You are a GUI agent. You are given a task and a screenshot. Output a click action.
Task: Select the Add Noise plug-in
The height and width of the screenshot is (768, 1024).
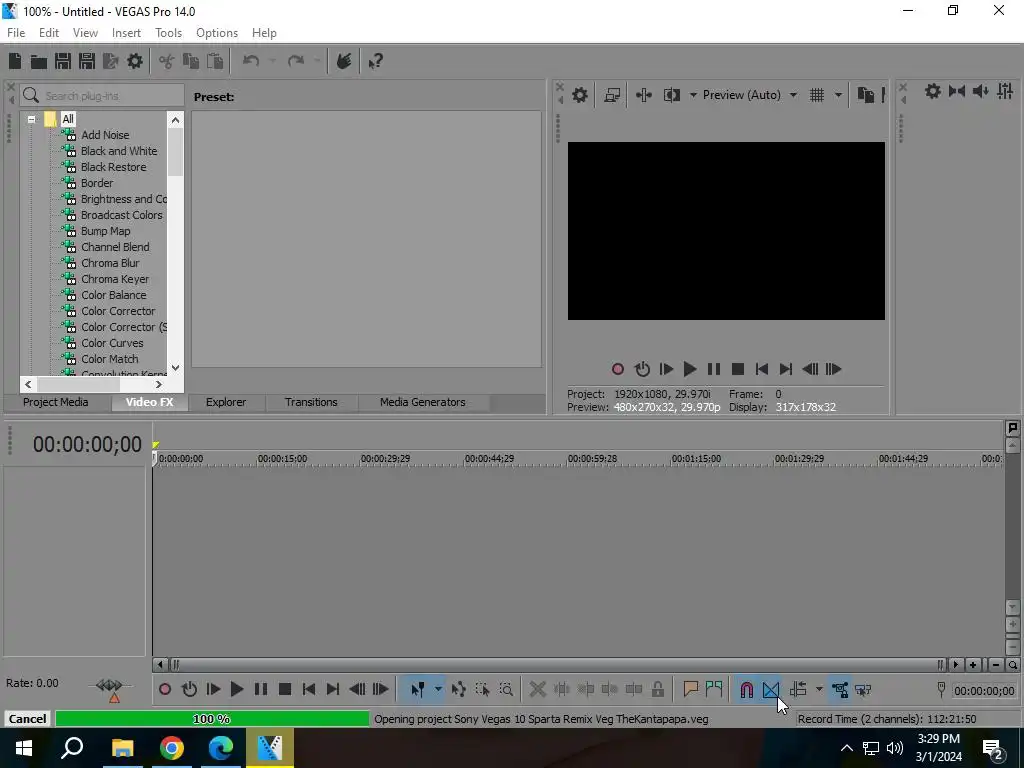tap(104, 135)
